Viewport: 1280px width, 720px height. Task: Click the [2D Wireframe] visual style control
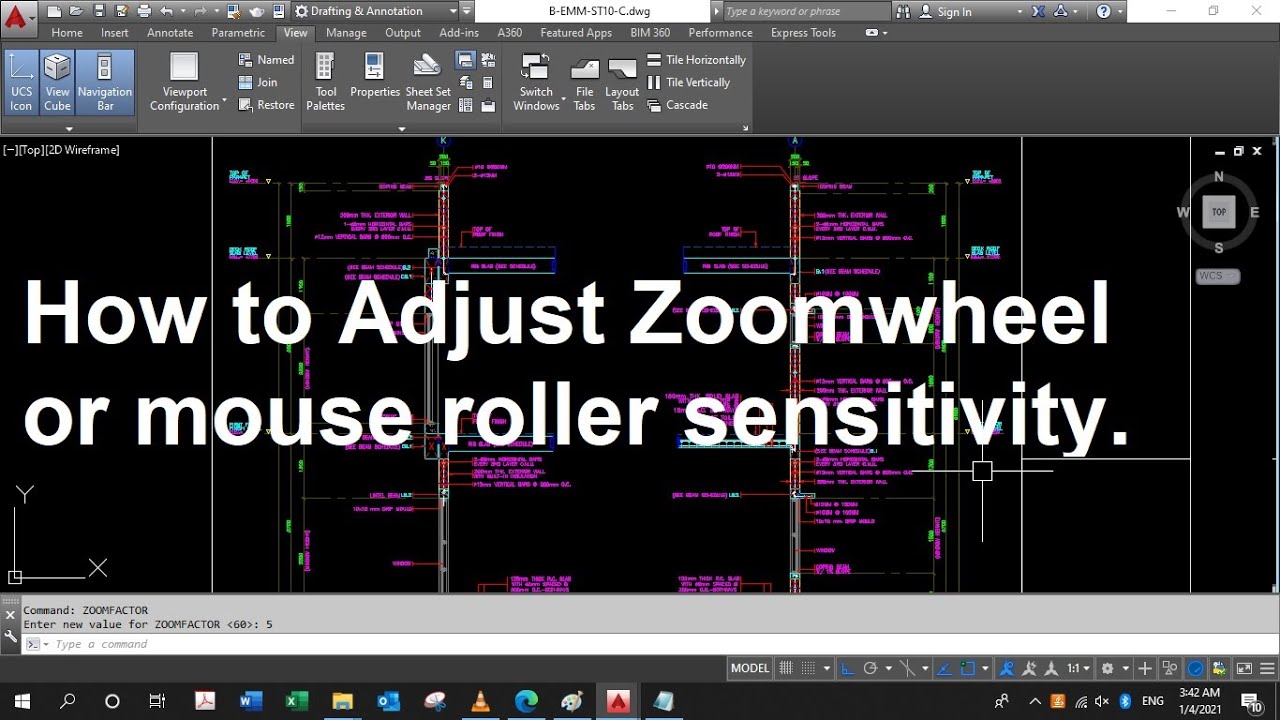[83, 150]
